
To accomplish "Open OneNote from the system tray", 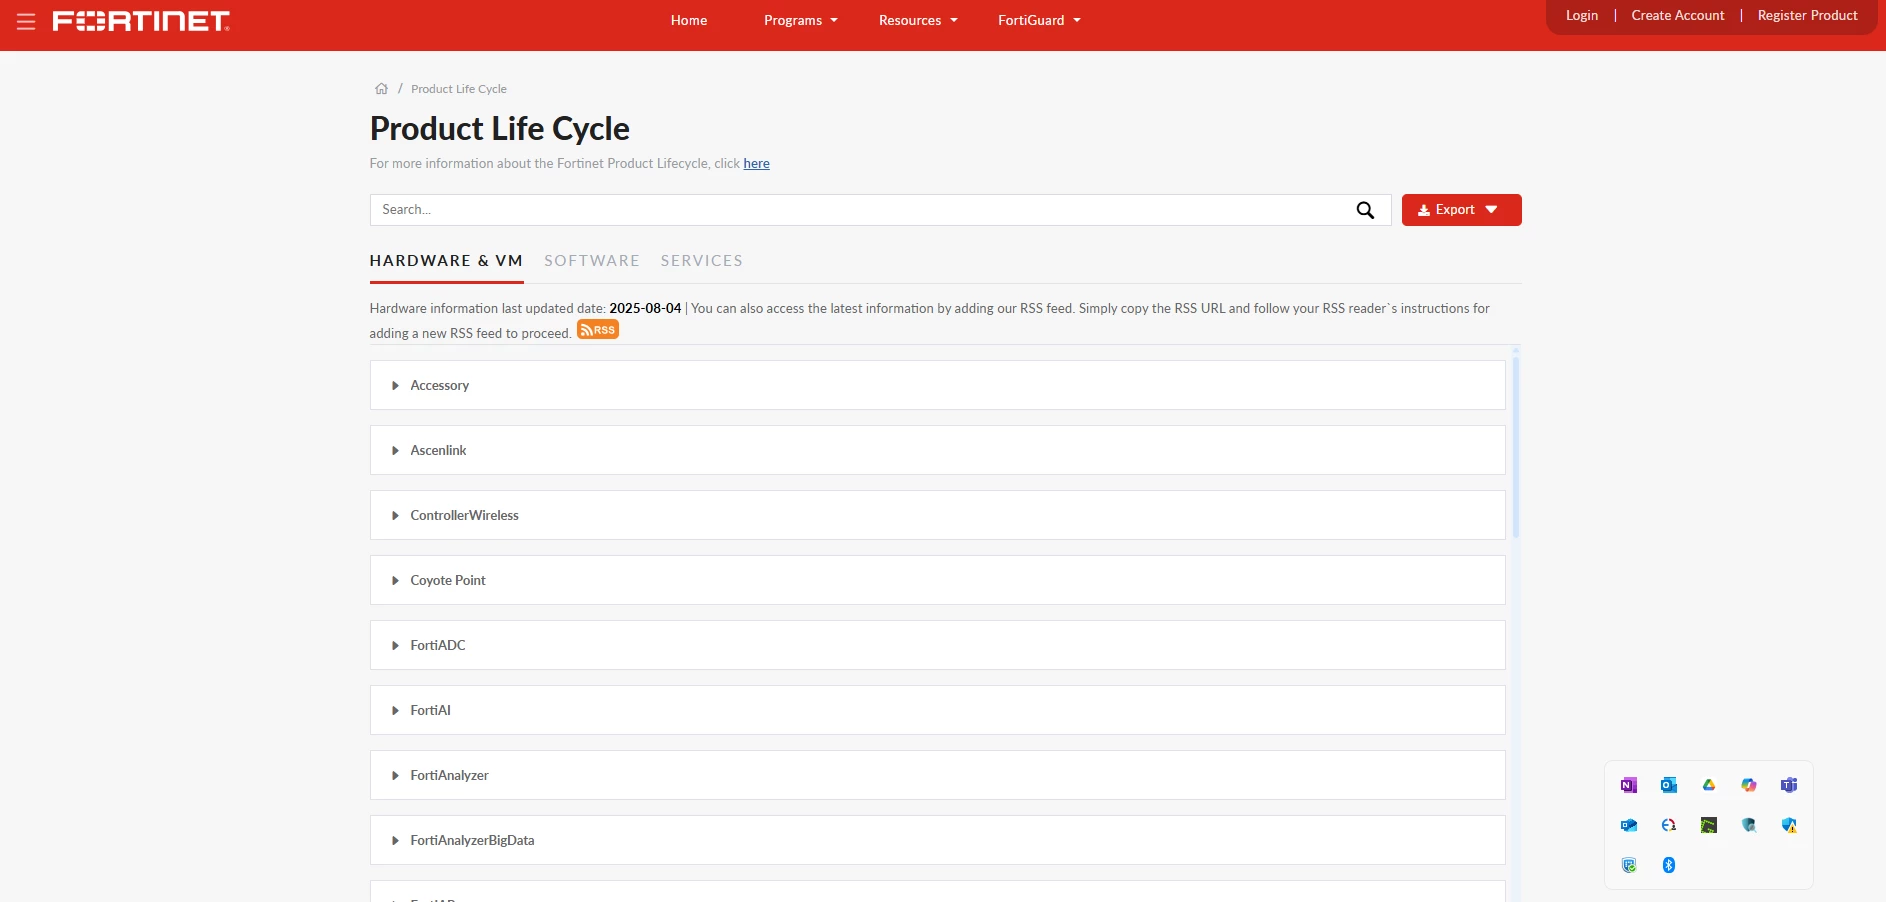I will (1629, 785).
